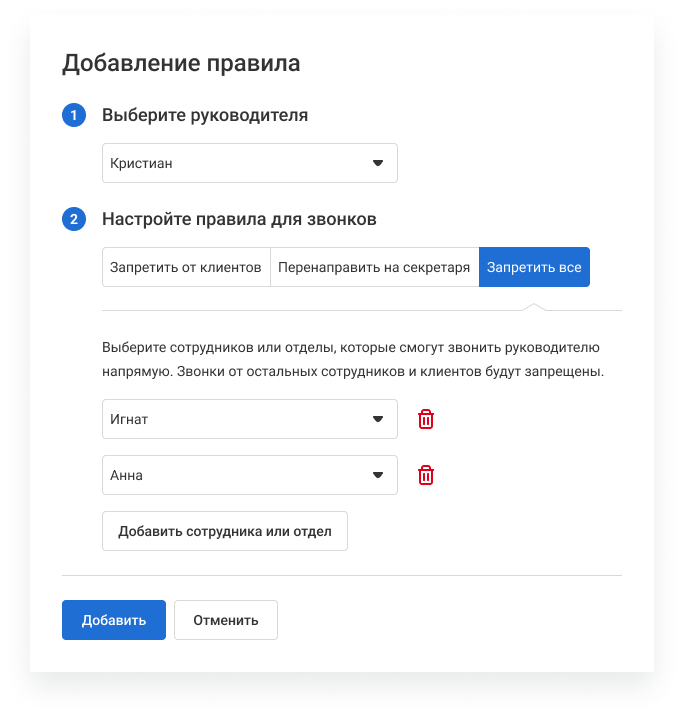Expand the Анна employee dropdown
684x717 pixels.
click(250, 475)
